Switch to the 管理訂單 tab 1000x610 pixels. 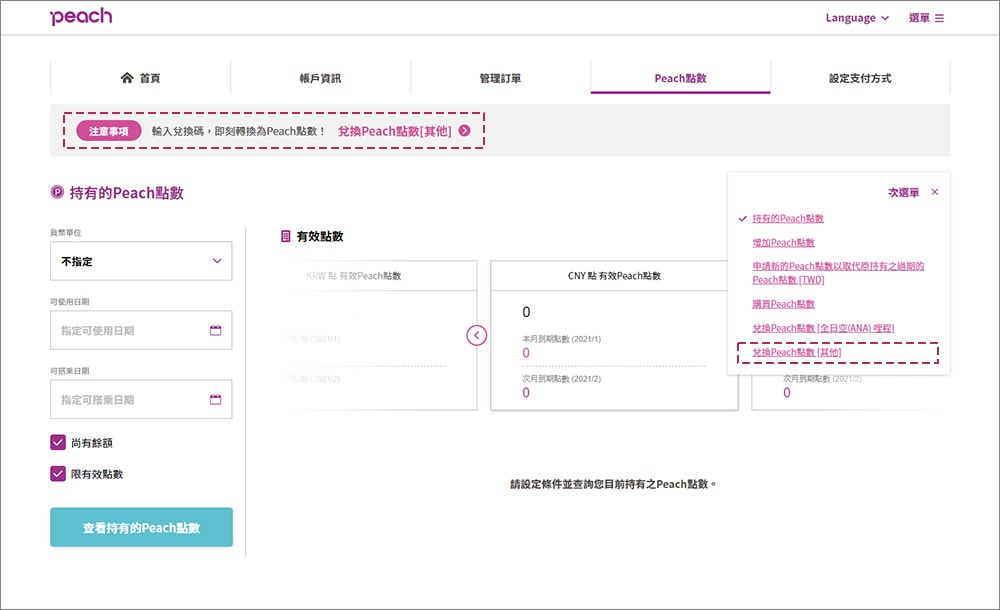point(500,78)
